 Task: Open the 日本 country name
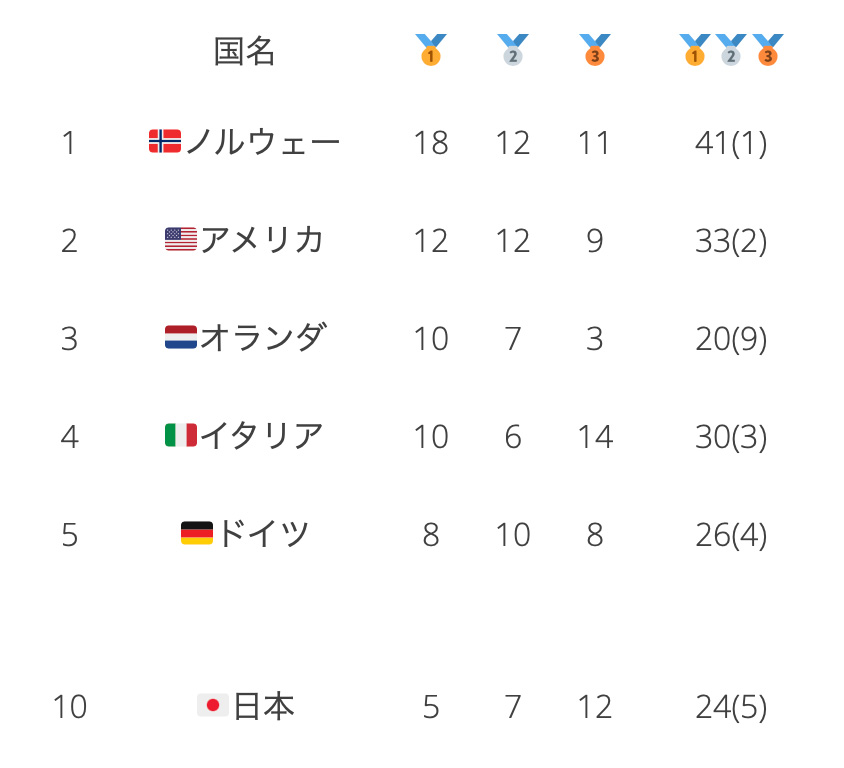pyautogui.click(x=264, y=707)
